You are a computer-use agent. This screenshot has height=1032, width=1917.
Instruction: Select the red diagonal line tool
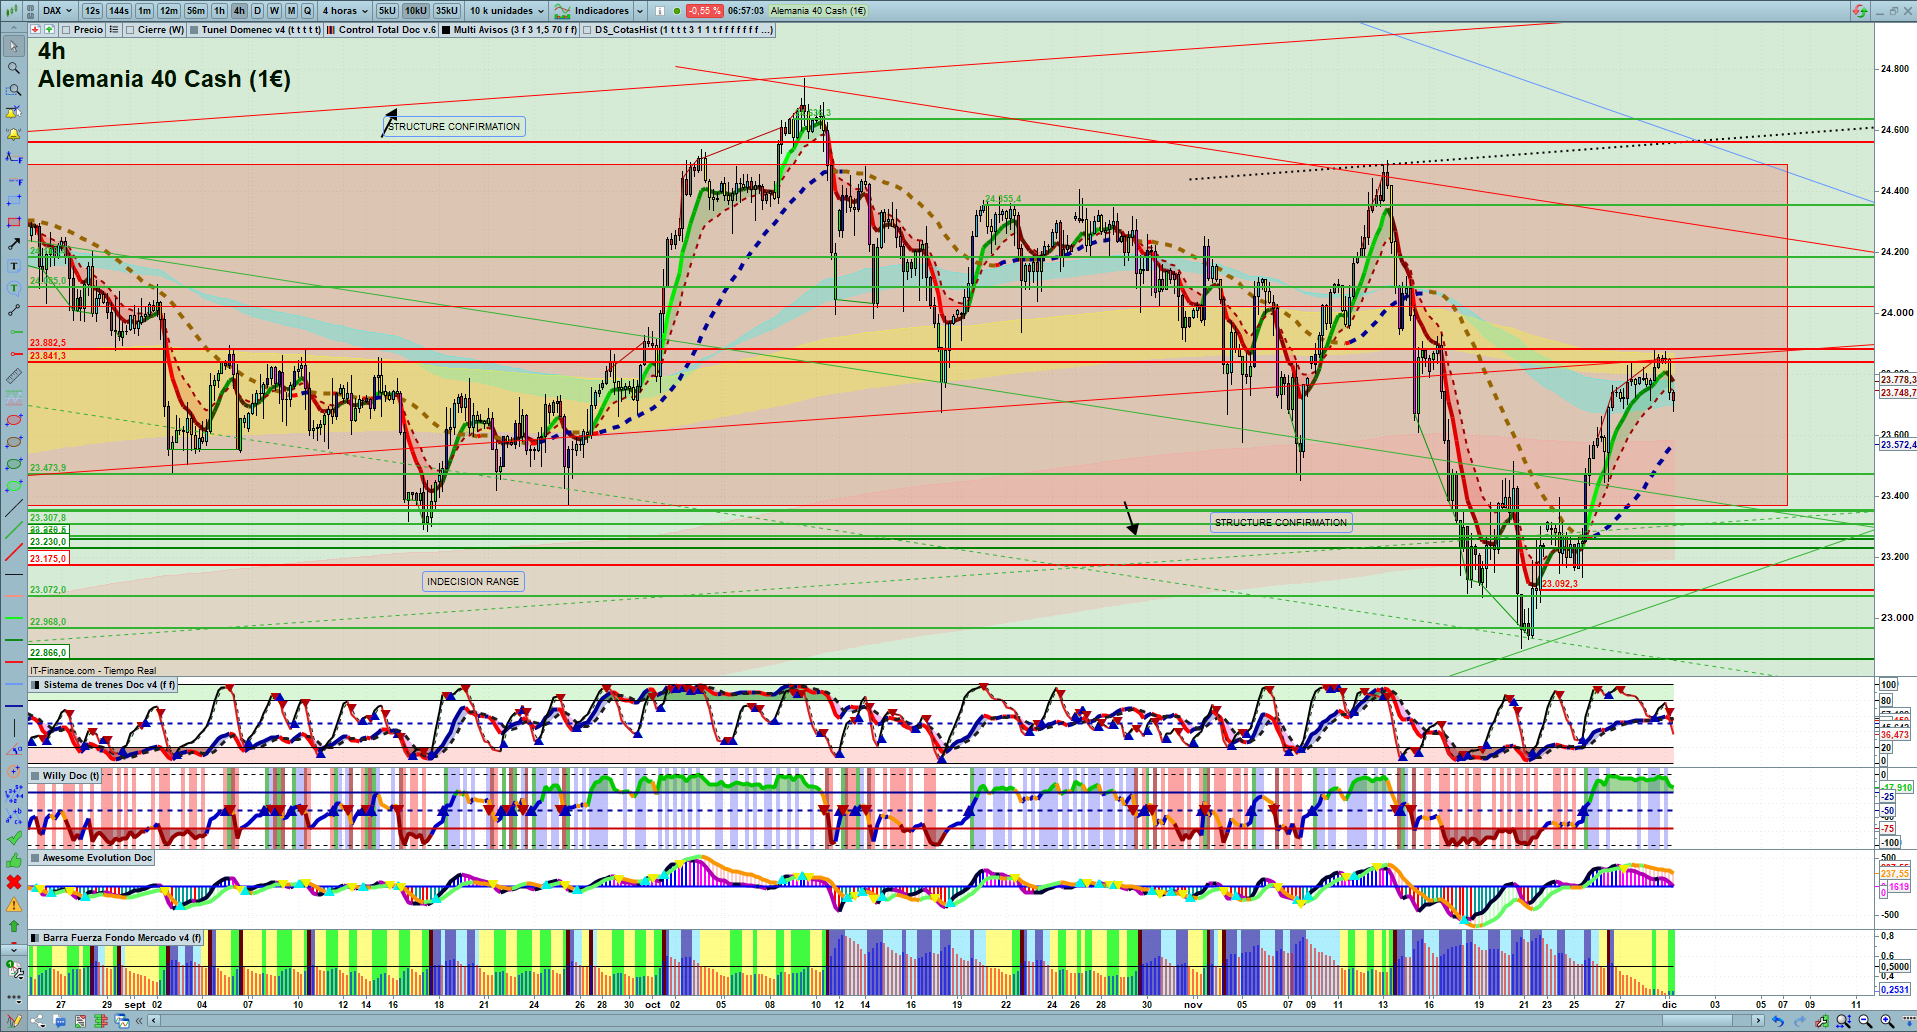(14, 552)
